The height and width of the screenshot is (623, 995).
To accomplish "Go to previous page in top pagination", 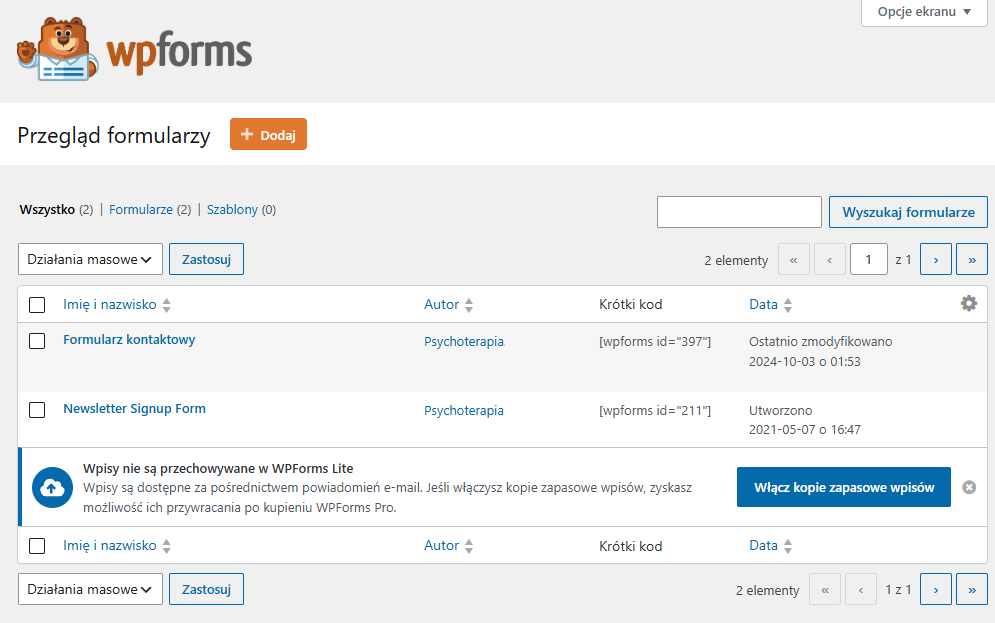I will pyautogui.click(x=829, y=259).
